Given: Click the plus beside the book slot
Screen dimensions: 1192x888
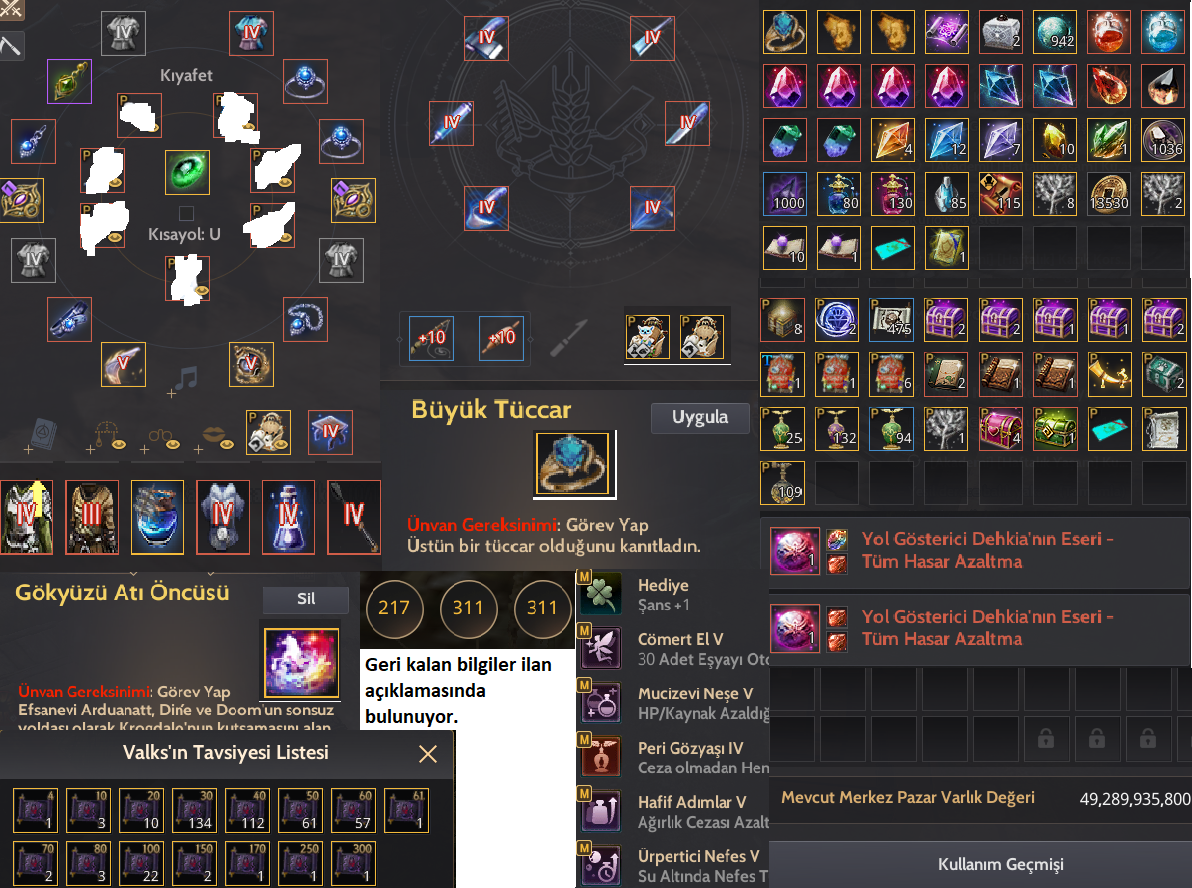Looking at the screenshot, I should 28,450.
